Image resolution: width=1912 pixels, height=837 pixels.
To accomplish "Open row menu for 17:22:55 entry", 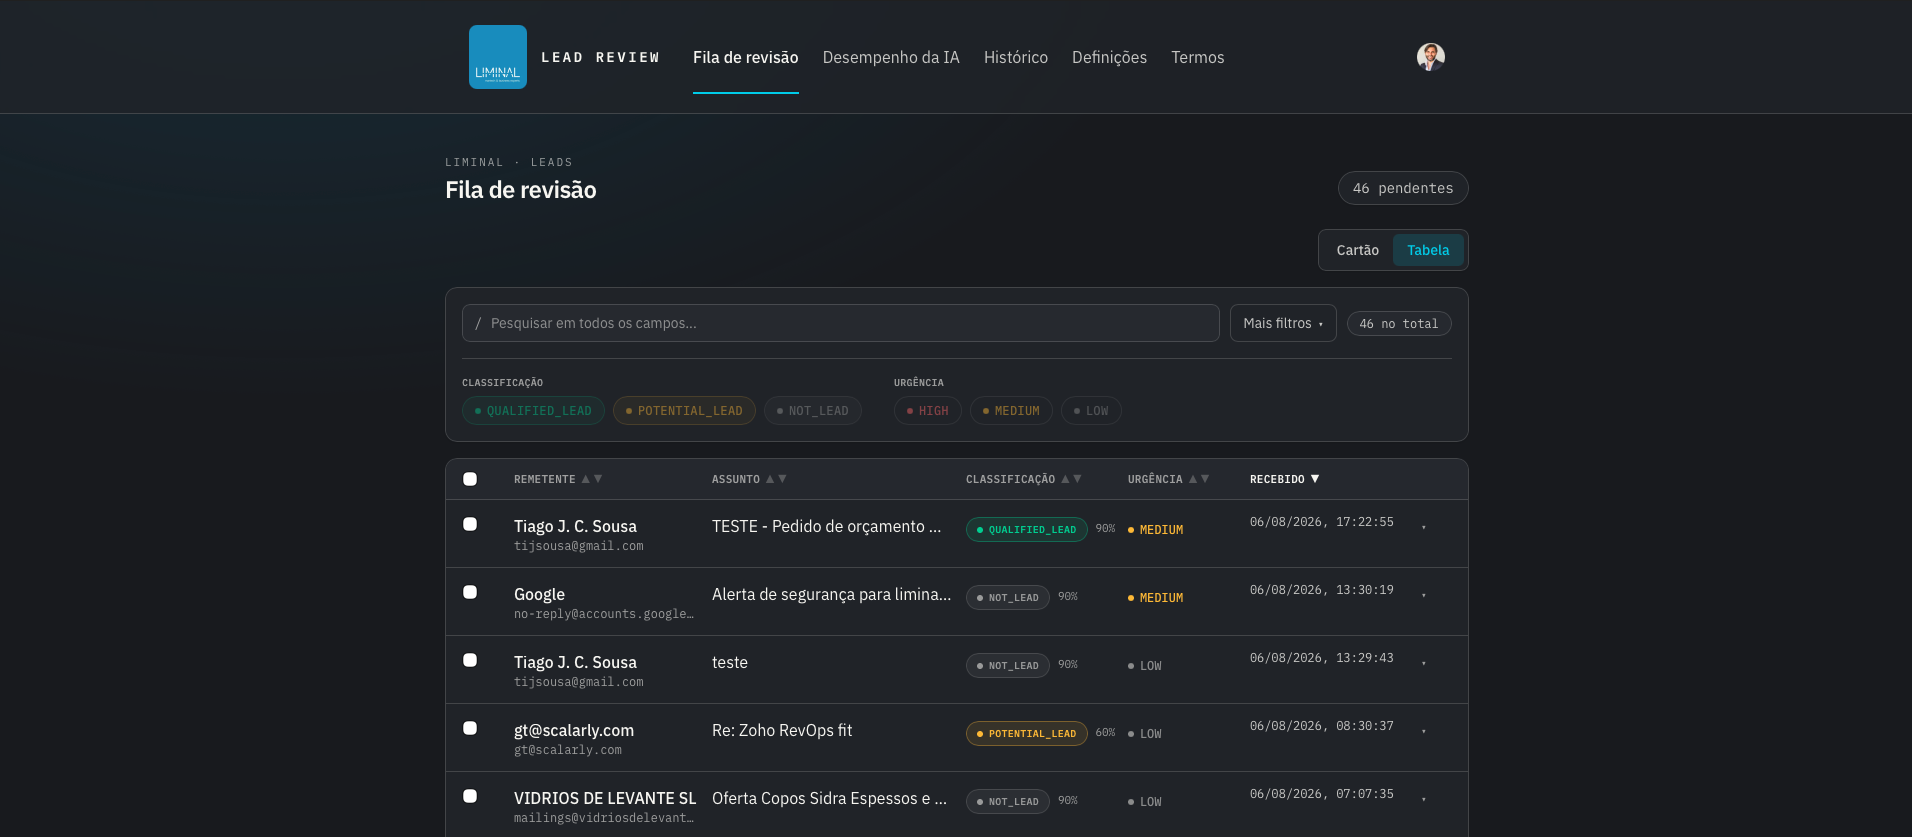I will point(1424,527).
